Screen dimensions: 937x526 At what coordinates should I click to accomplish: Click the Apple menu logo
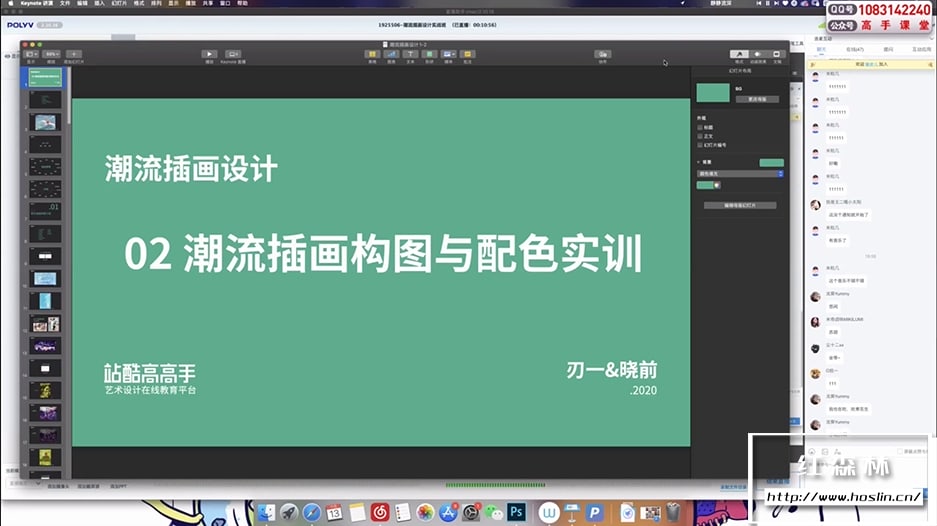tap(10, 4)
